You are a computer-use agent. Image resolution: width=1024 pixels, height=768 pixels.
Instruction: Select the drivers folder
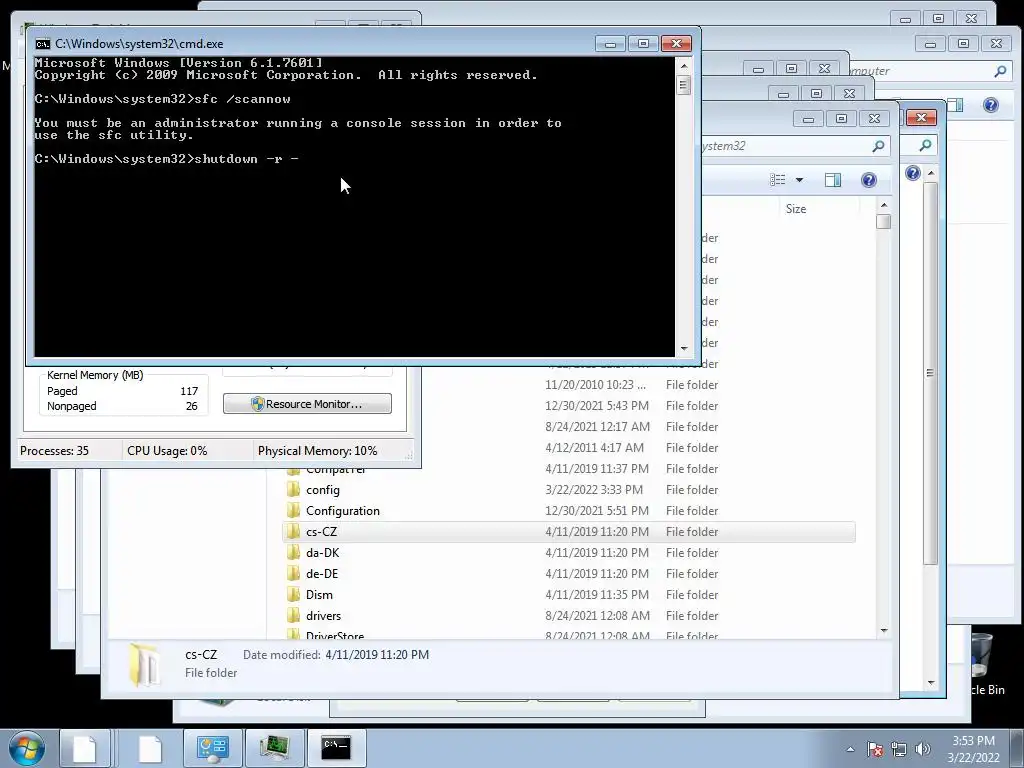(x=323, y=615)
